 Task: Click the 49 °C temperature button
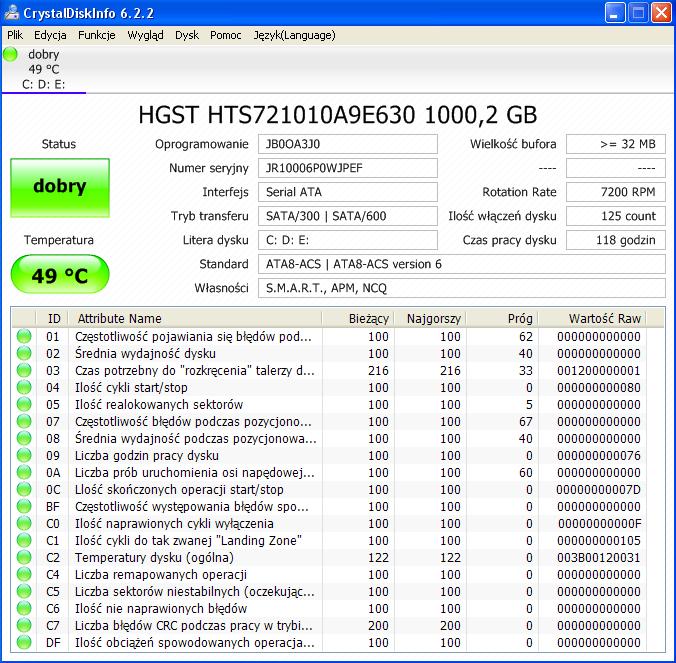(60, 275)
